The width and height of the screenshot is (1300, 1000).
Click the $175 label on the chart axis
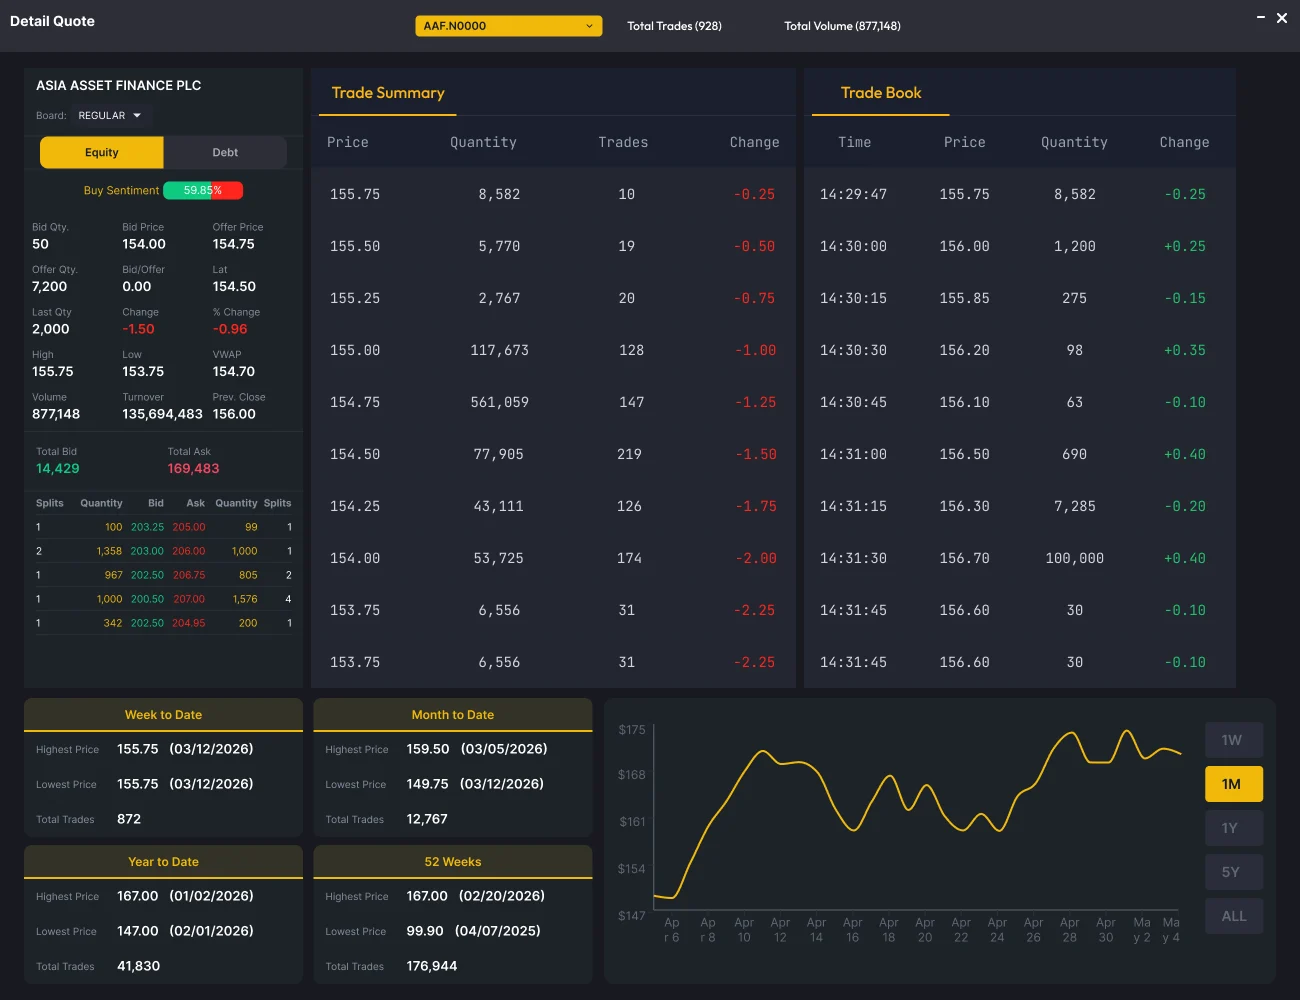pos(632,730)
